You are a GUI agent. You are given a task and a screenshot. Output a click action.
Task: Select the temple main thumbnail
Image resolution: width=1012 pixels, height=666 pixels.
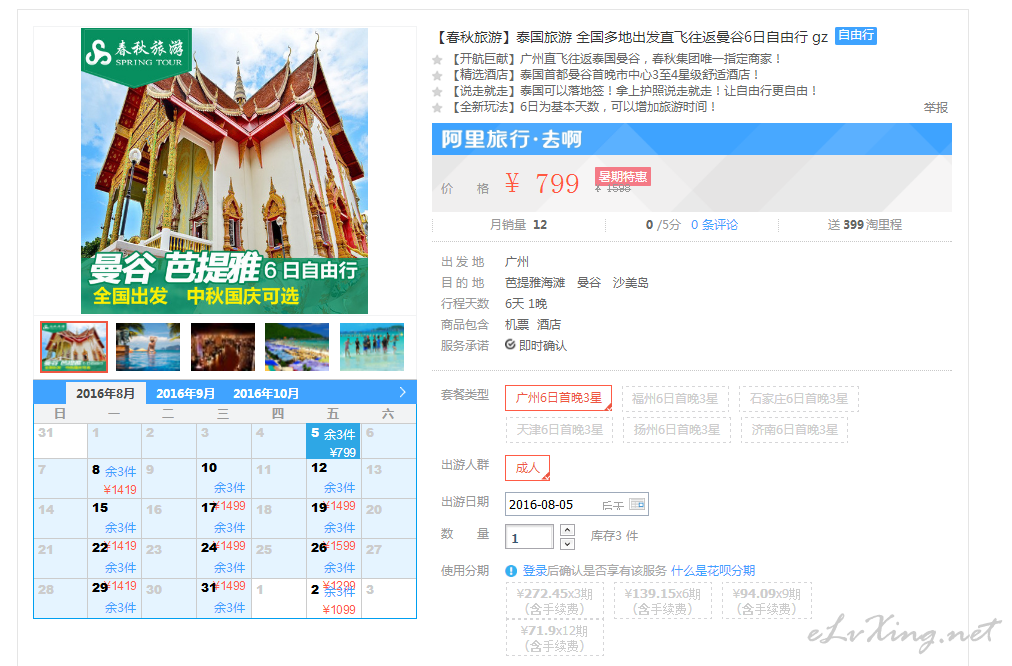[74, 347]
